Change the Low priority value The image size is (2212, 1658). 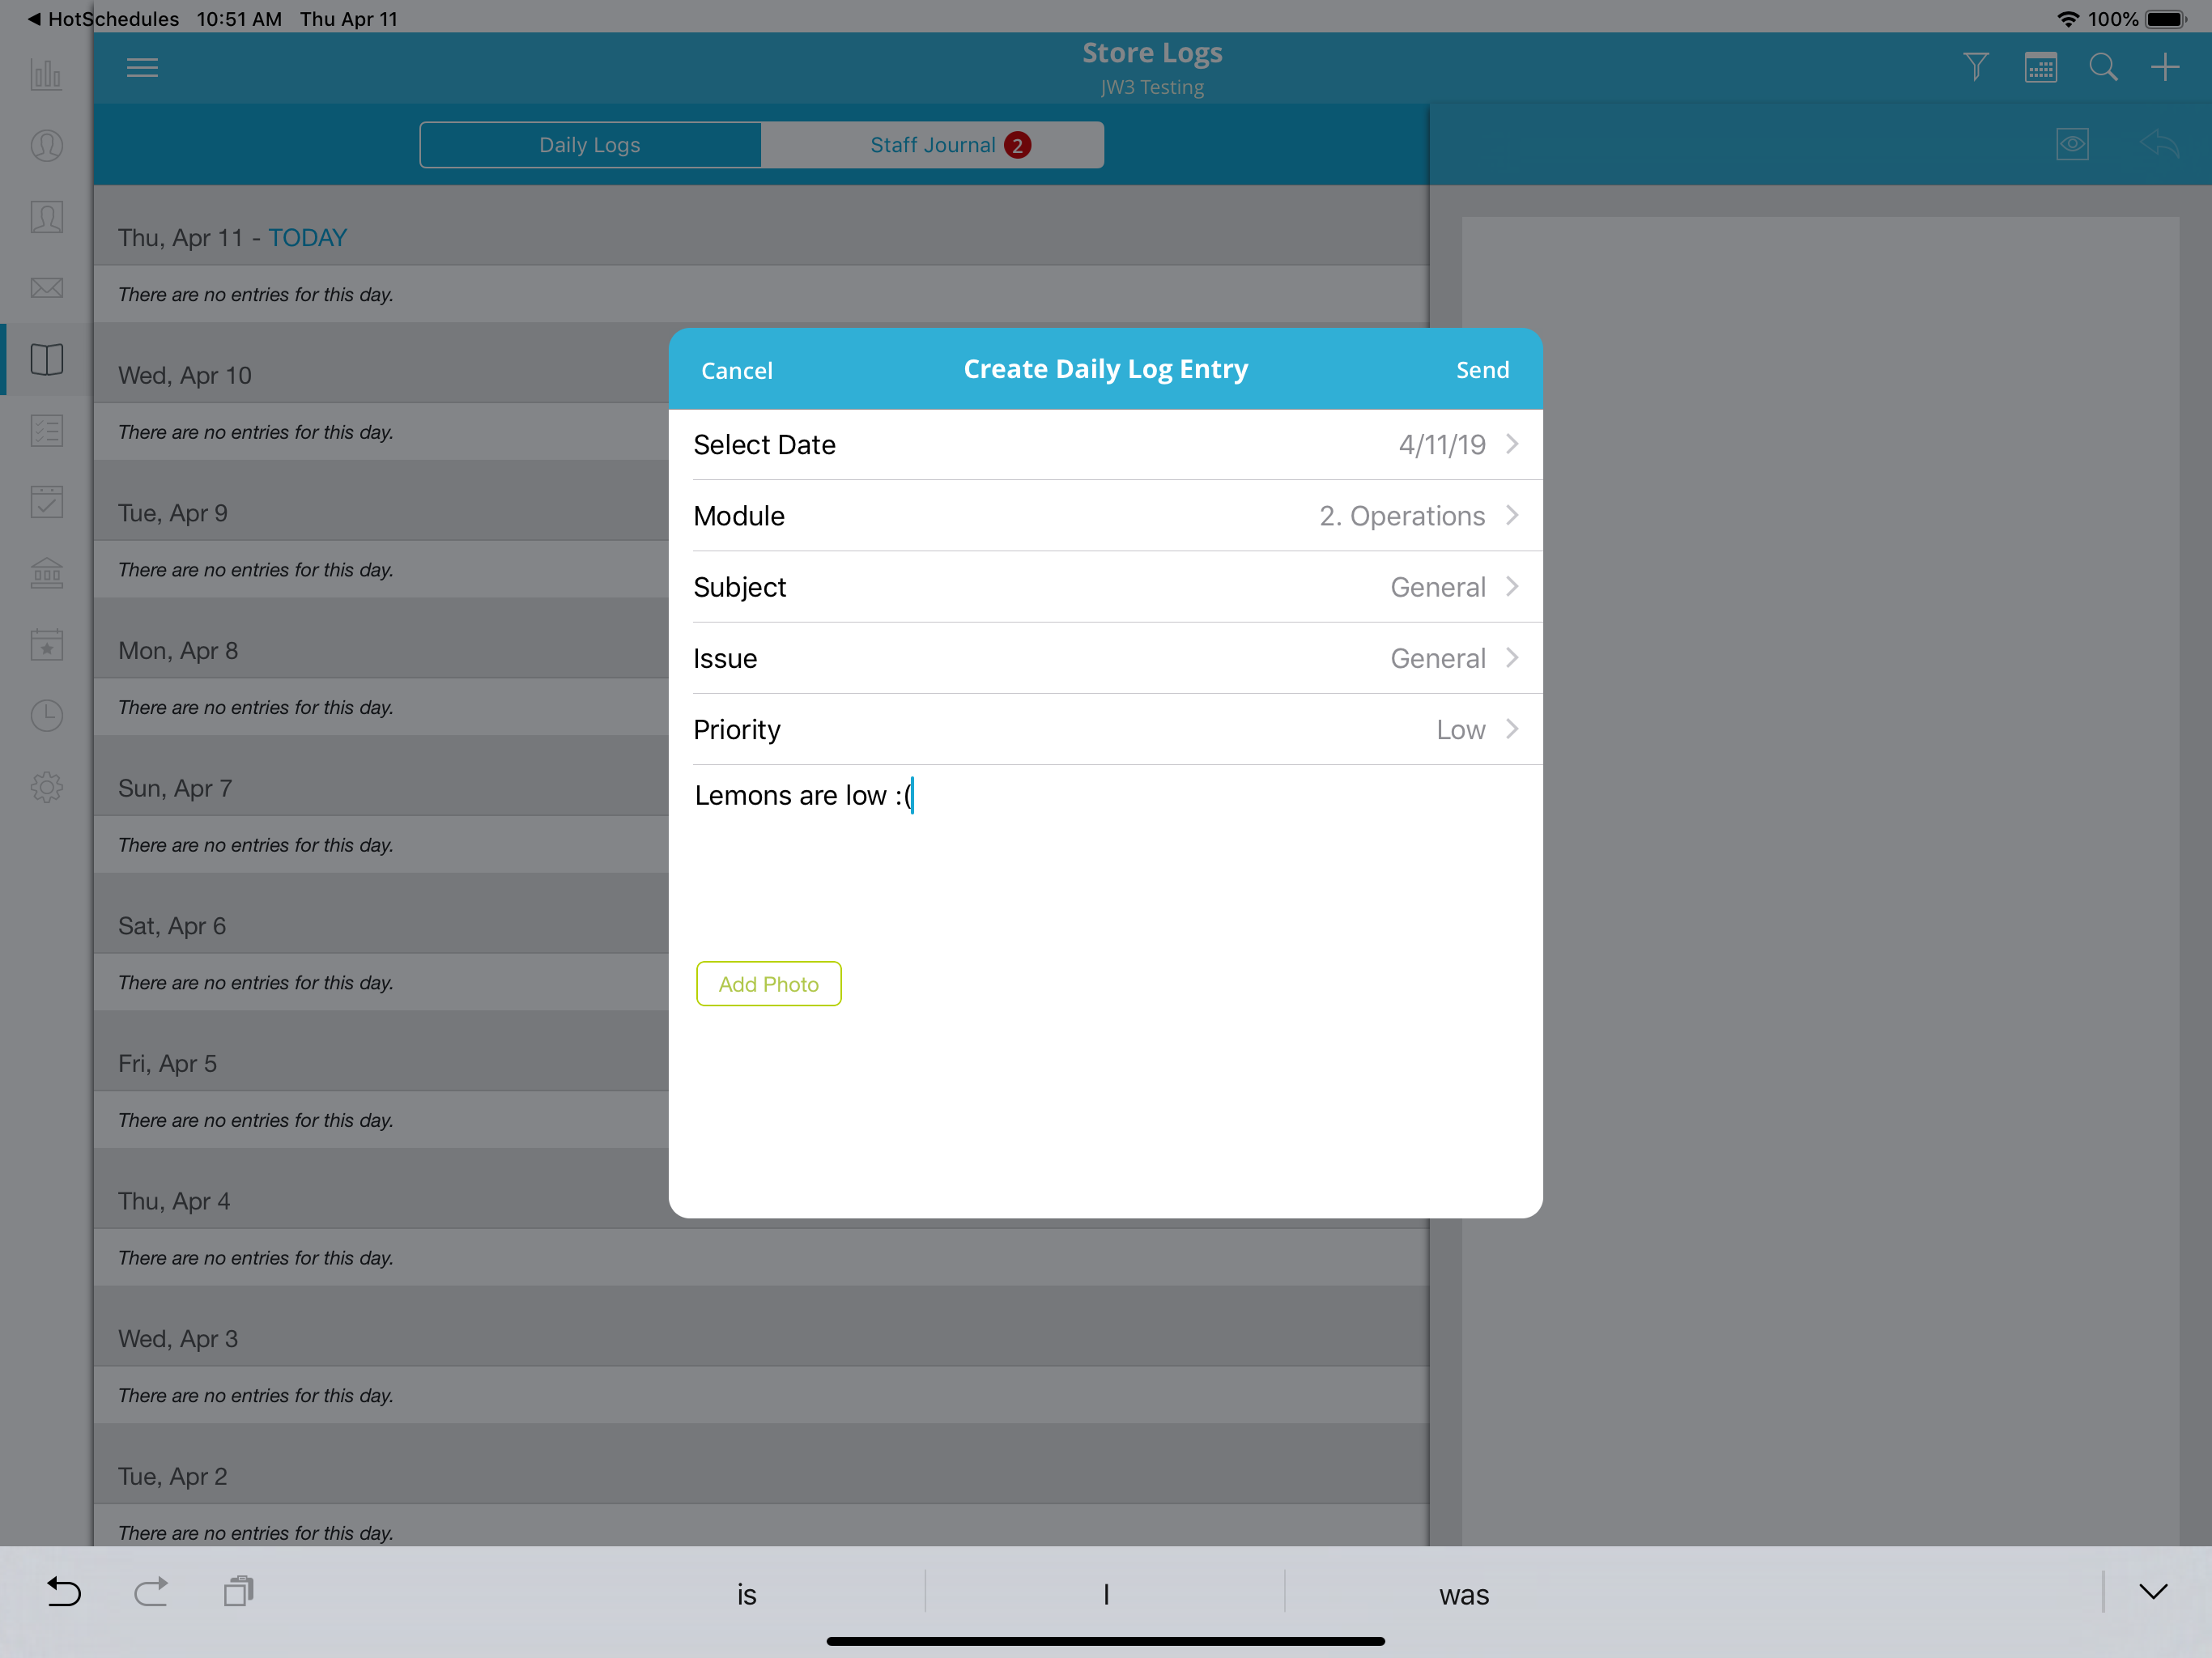pyautogui.click(x=1461, y=730)
